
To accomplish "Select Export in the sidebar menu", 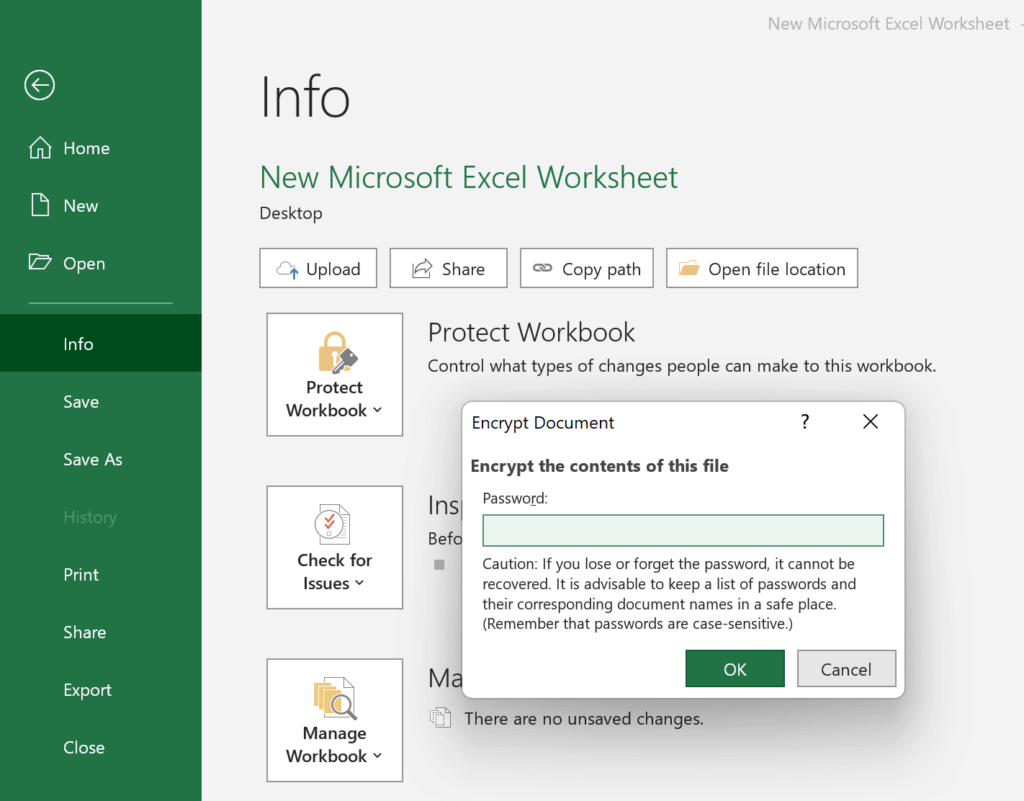I will pos(87,690).
